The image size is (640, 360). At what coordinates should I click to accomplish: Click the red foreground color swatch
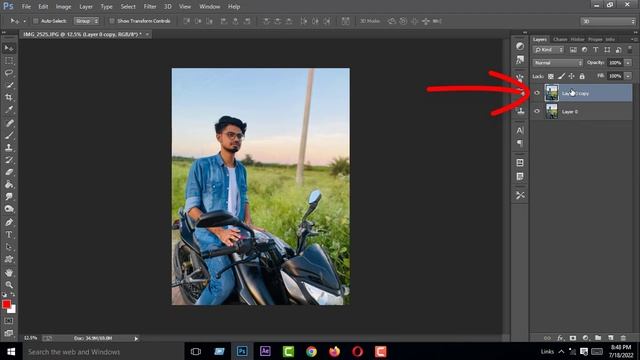pyautogui.click(x=6, y=304)
